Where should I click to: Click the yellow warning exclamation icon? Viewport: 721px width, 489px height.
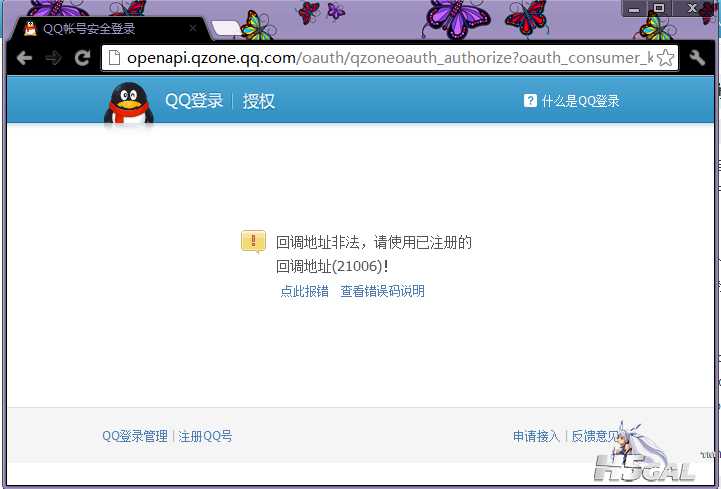point(254,241)
